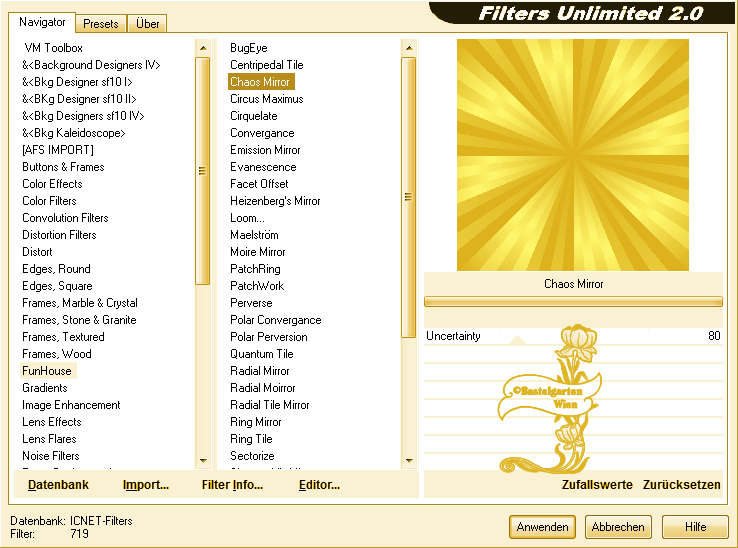Select the Facet Offset filter
The image size is (738, 548).
pyautogui.click(x=259, y=184)
